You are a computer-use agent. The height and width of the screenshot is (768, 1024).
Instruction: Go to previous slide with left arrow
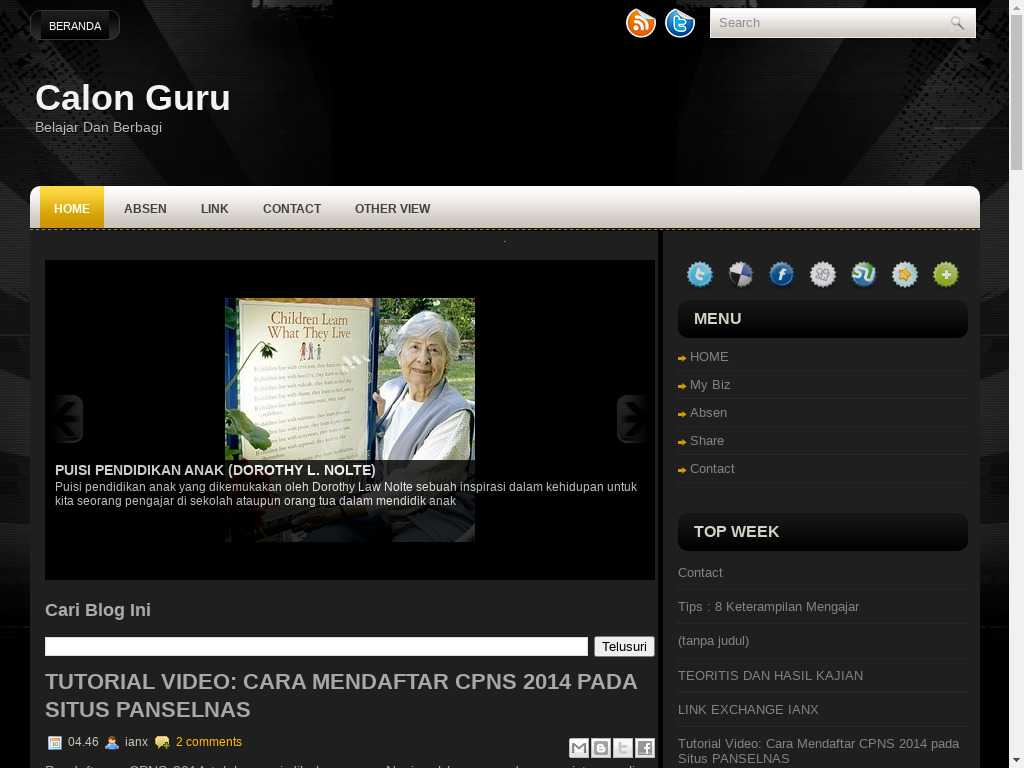pyautogui.click(x=68, y=419)
